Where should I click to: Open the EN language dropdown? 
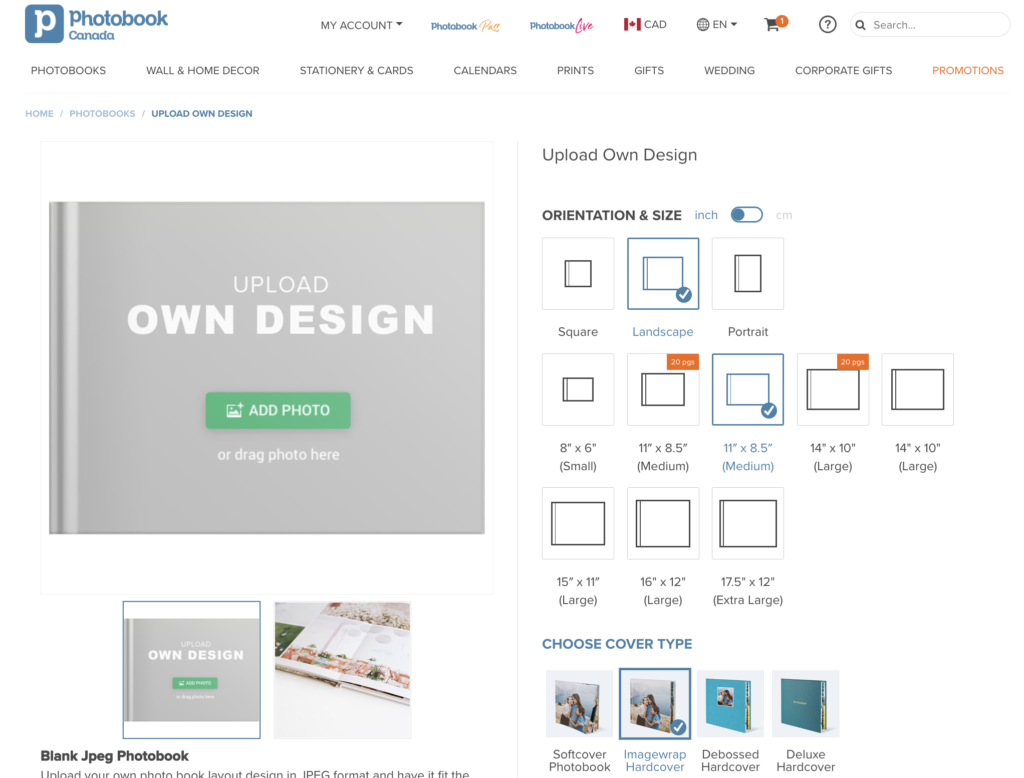point(716,25)
